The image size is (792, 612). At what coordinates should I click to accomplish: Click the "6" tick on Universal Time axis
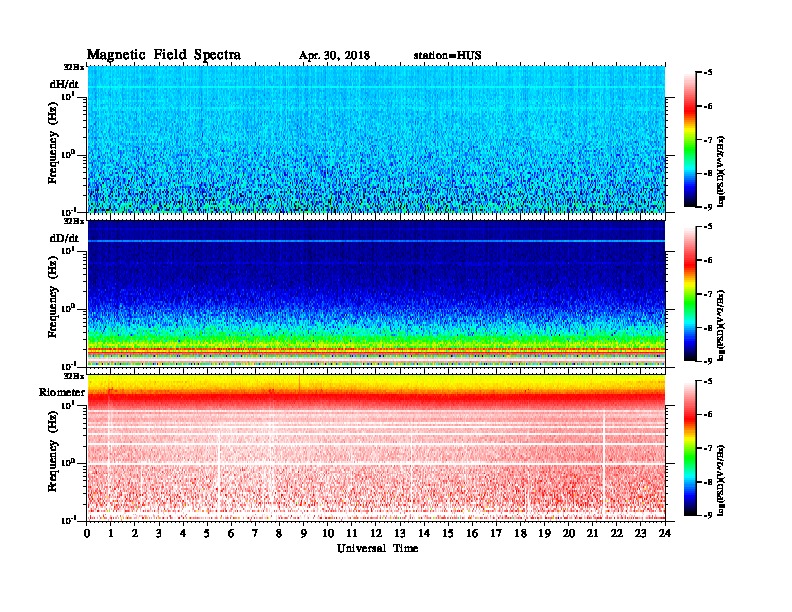231,534
